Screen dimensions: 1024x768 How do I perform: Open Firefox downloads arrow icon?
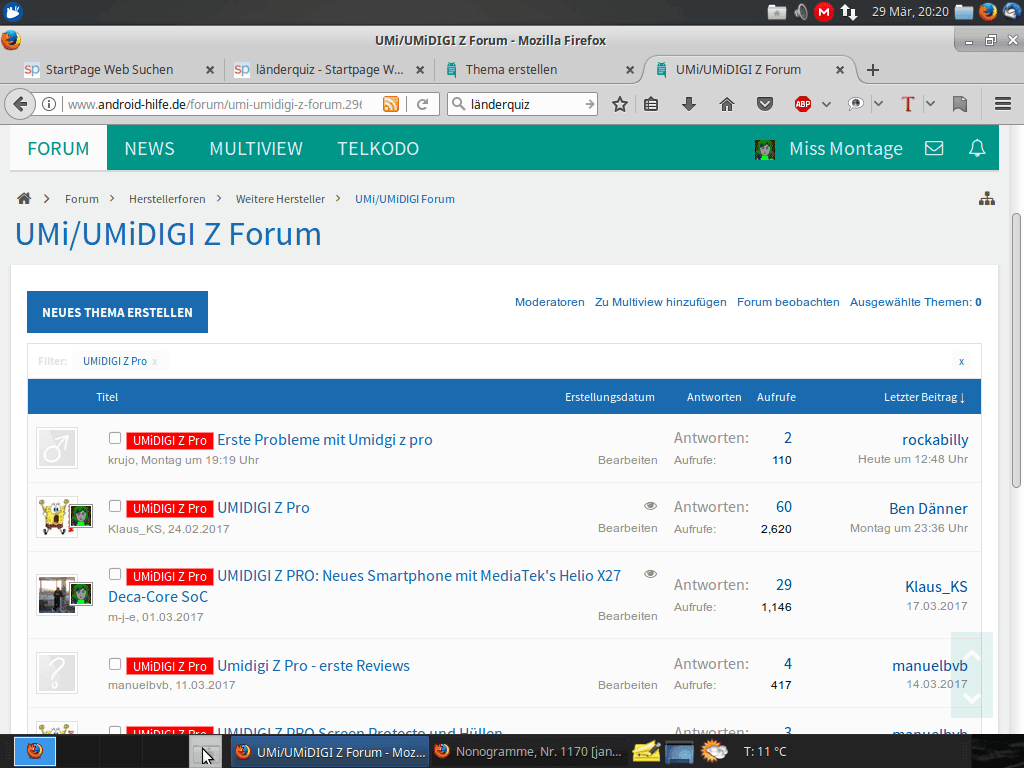click(689, 104)
